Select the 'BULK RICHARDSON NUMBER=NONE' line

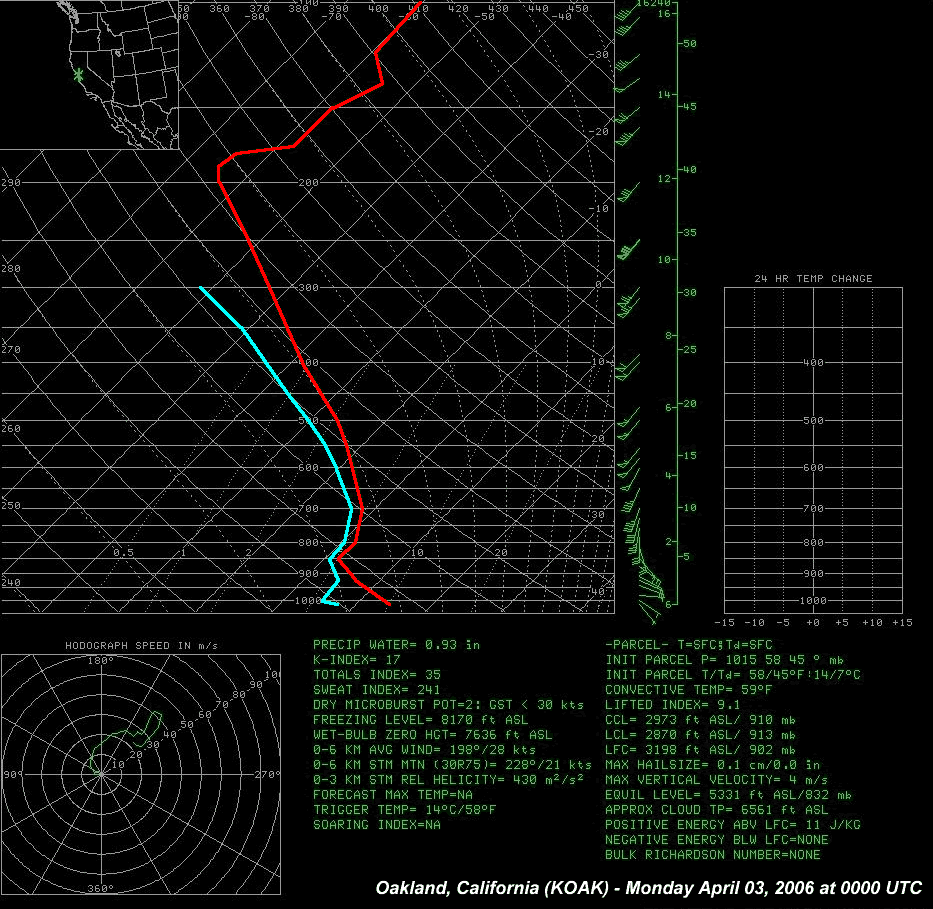pos(712,855)
